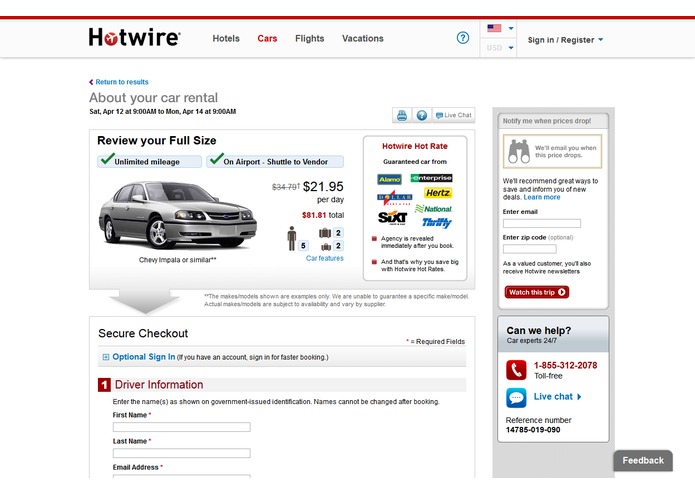Open the Car features link
Viewport: 695px width, 494px height.
pos(324,258)
